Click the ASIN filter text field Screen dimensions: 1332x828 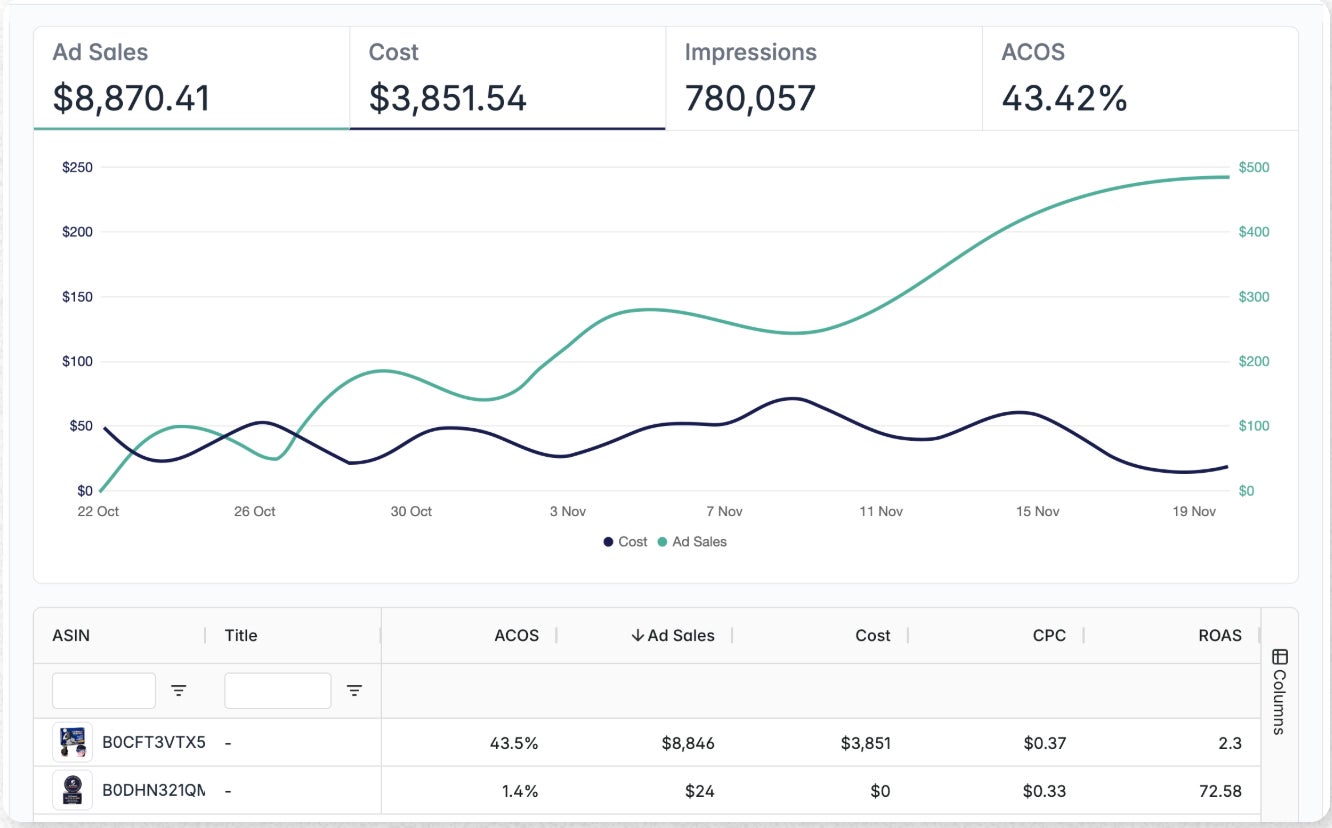104,690
